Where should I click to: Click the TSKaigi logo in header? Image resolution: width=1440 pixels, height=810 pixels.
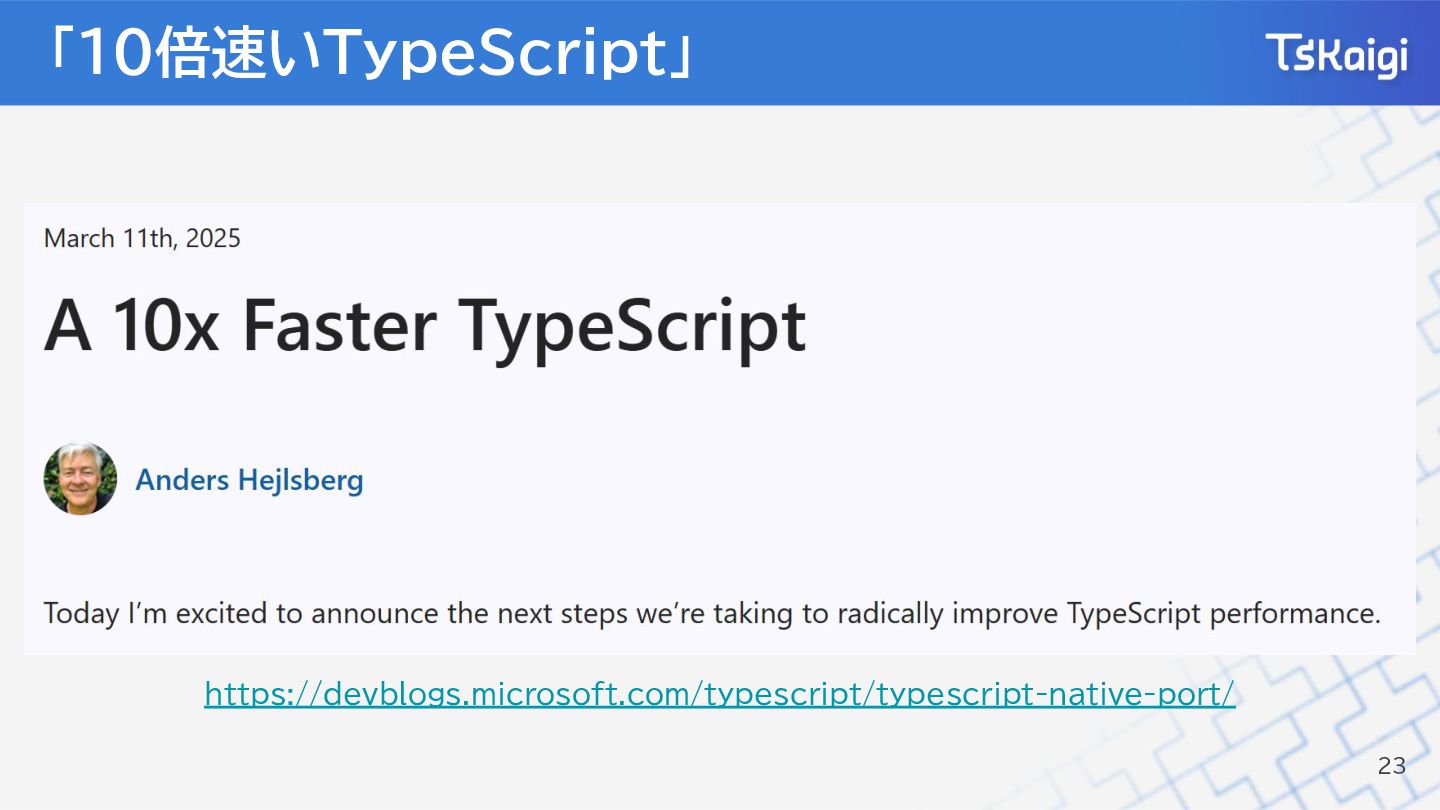[1336, 54]
